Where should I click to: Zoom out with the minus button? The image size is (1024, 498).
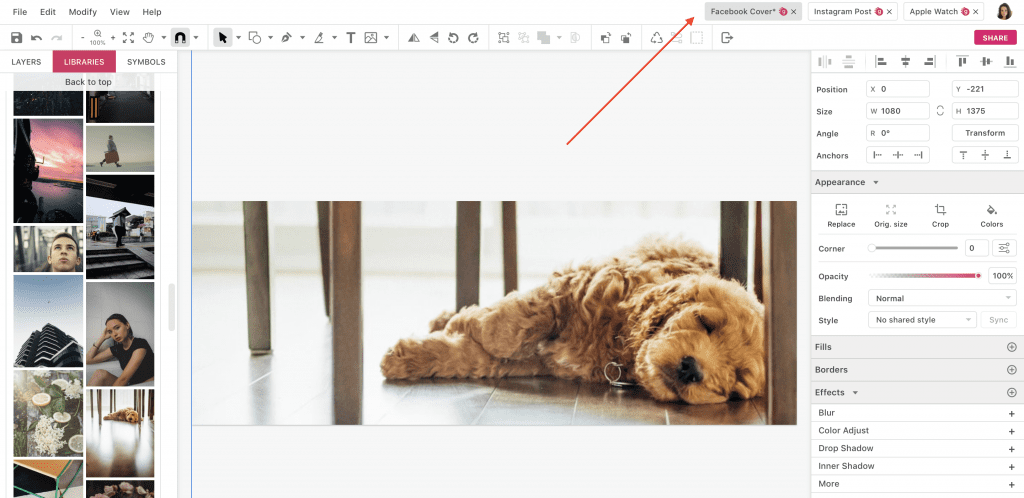pos(82,38)
